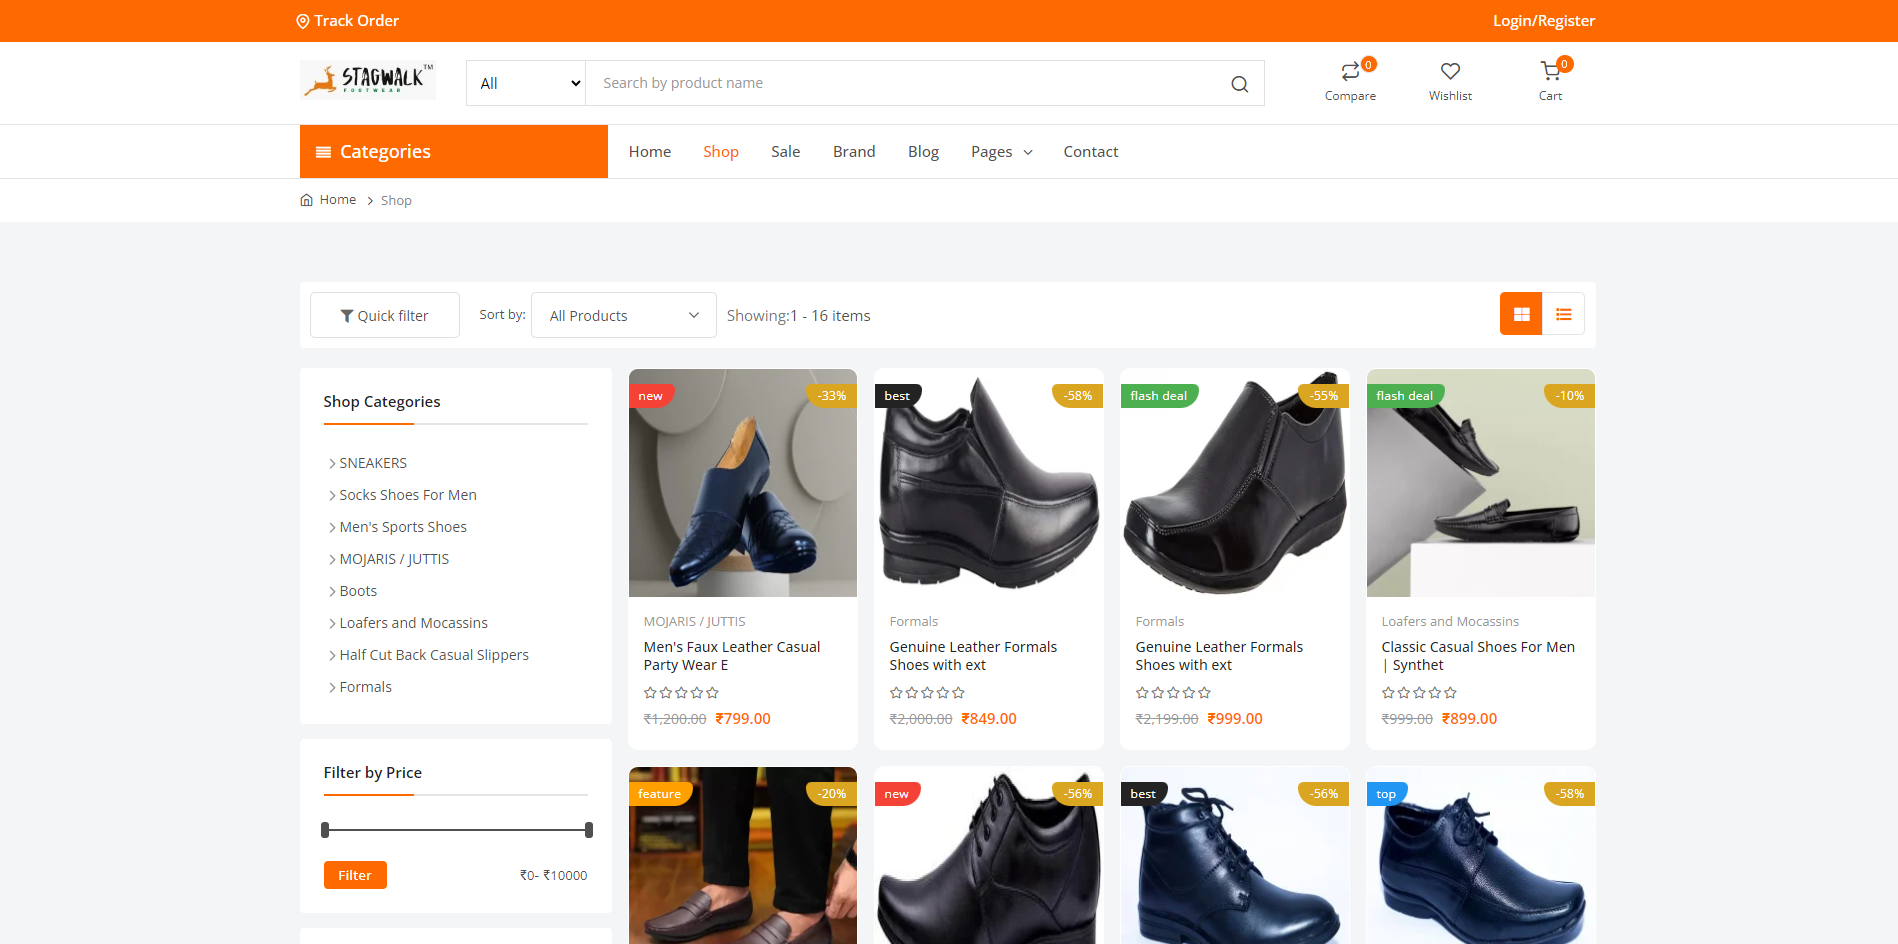This screenshot has height=944, width=1898.
Task: Click the search magnifier icon
Action: coord(1239,84)
